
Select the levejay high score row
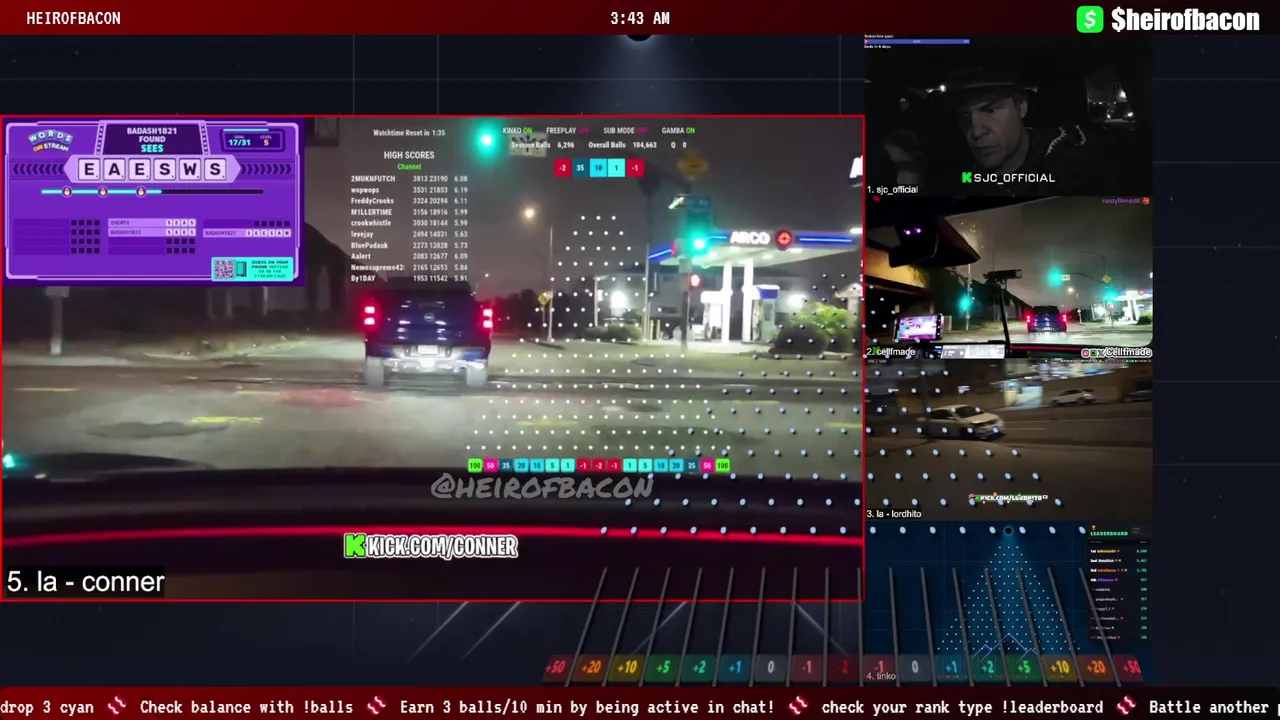coord(409,234)
